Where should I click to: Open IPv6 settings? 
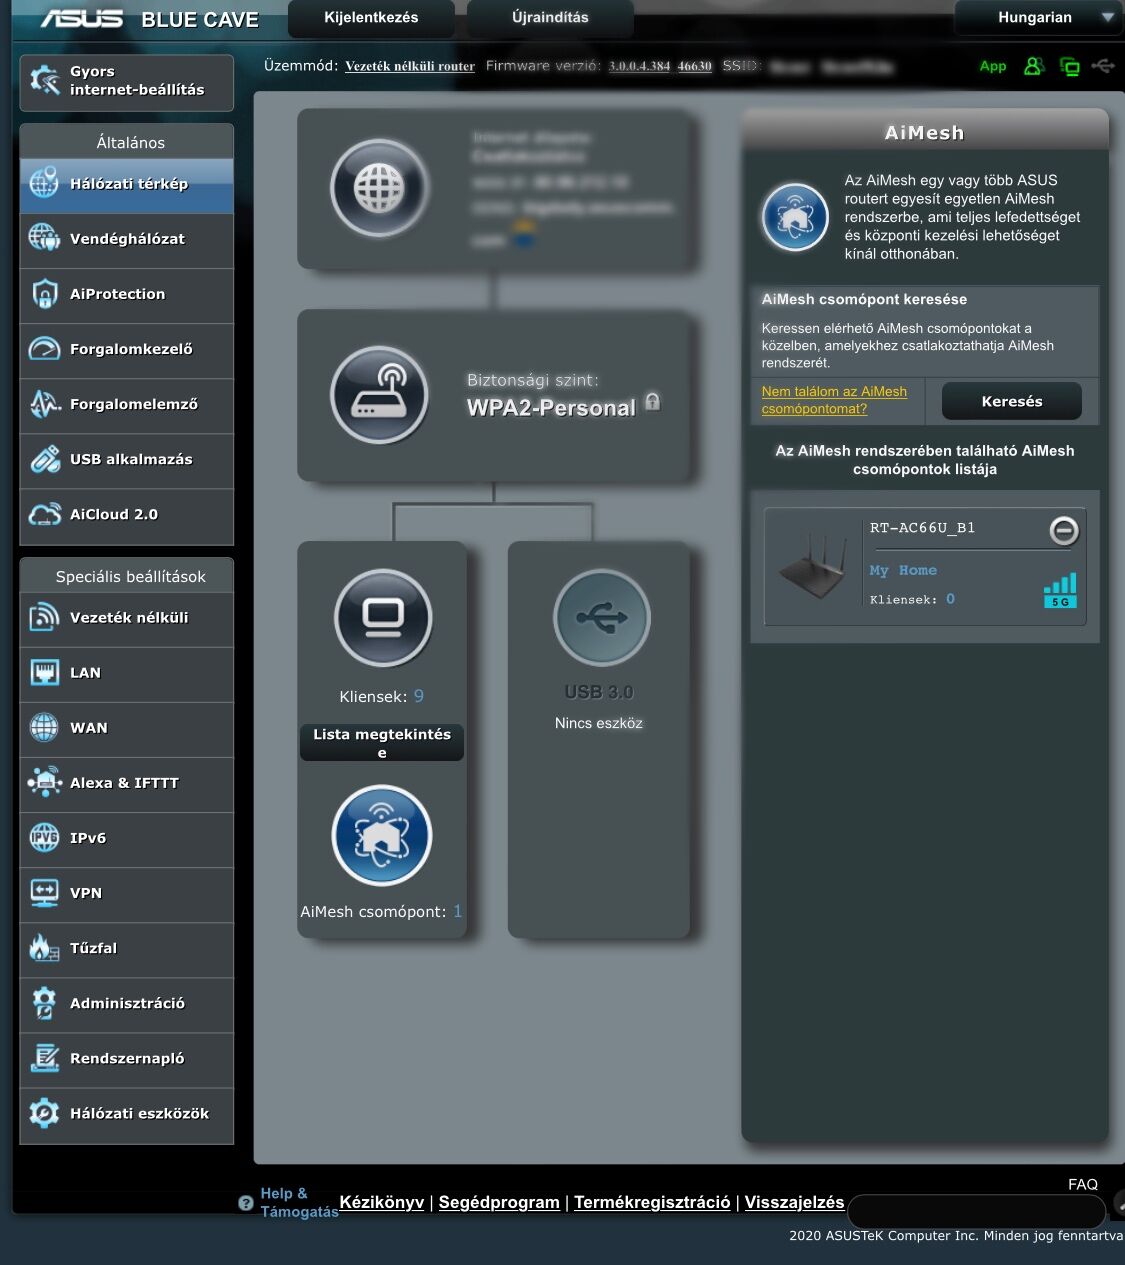click(x=127, y=839)
